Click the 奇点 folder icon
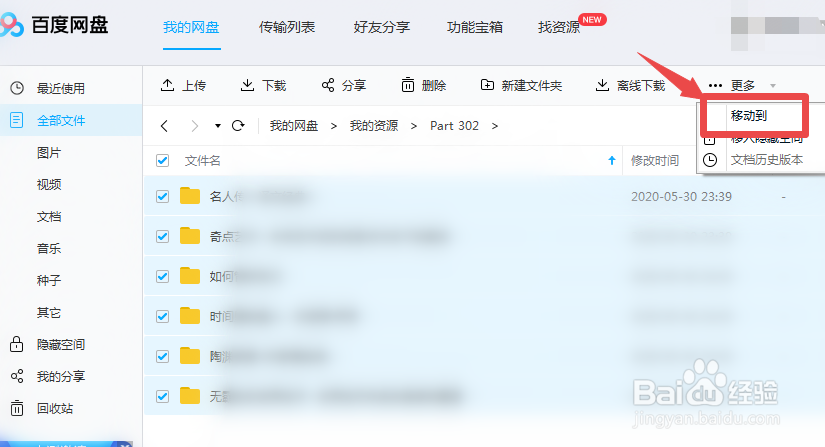Viewport: 825px width, 447px height. coord(190,236)
